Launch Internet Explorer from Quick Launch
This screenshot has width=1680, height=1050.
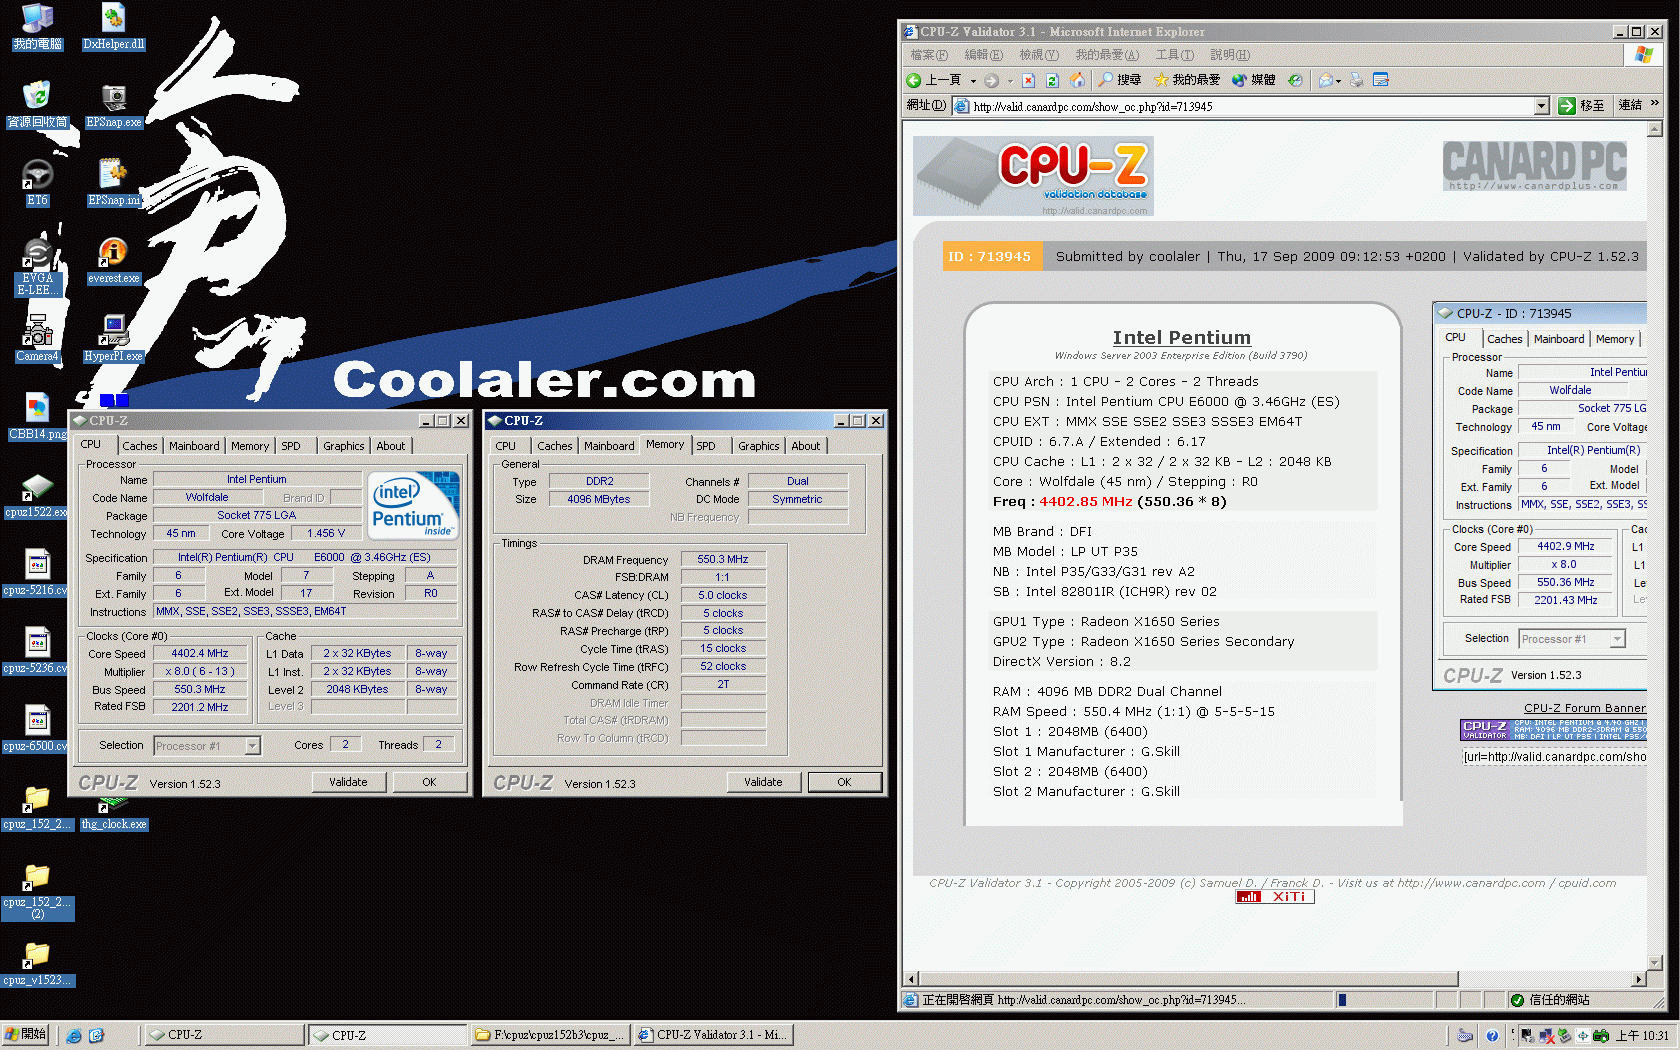click(74, 1036)
